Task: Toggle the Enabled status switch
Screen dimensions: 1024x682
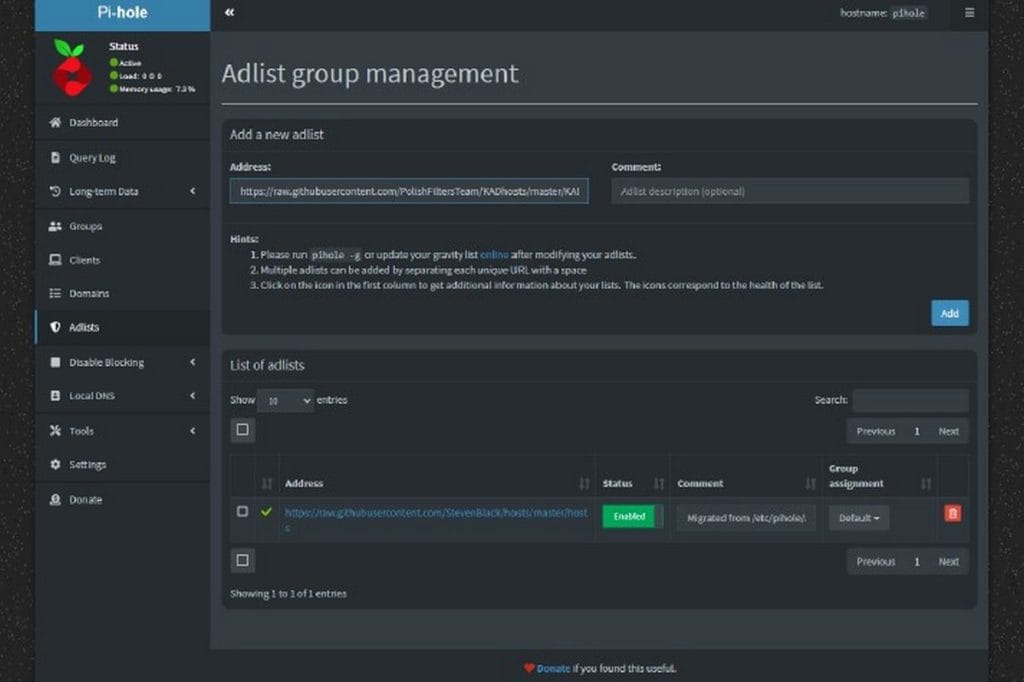Action: 632,516
